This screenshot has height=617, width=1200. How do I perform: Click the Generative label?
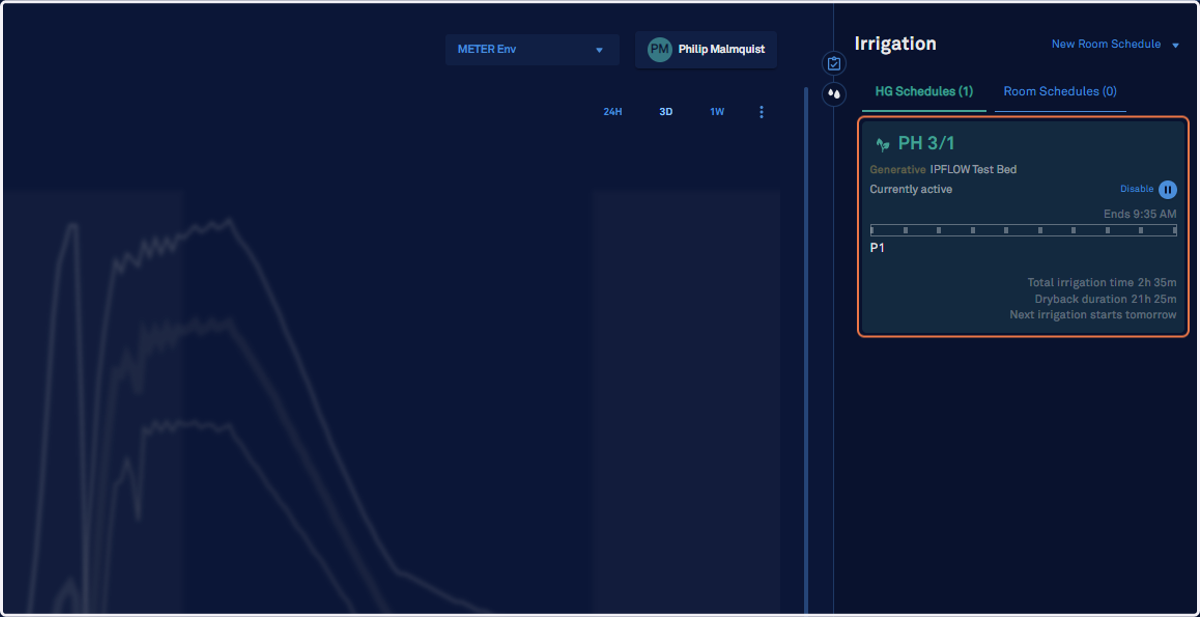tap(898, 169)
